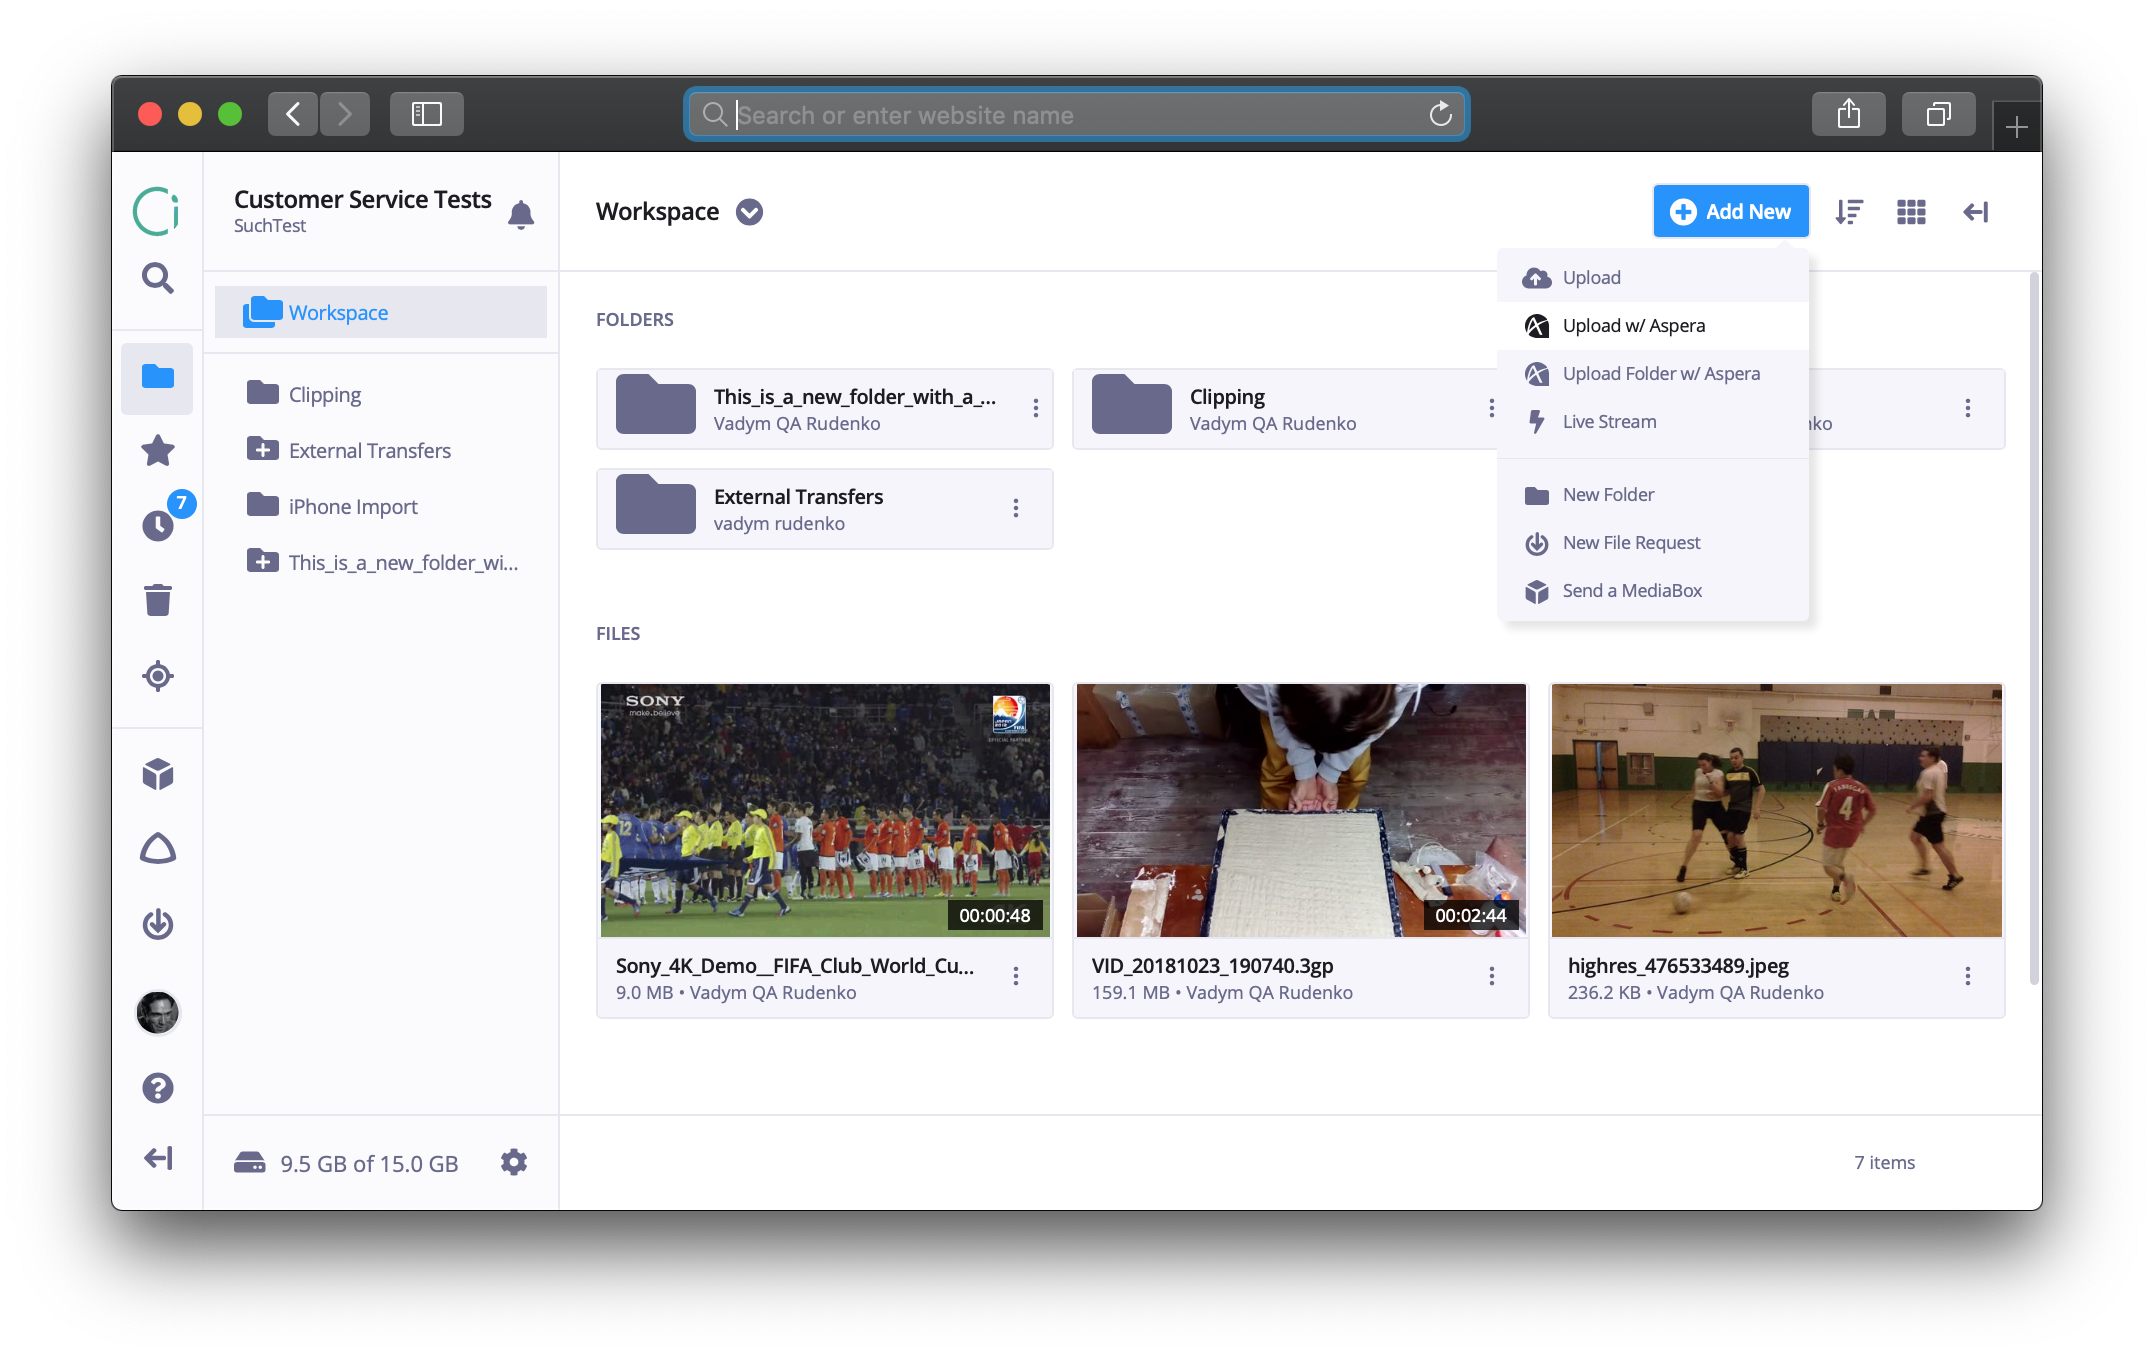Open options menu for Clipping folder card
The image size is (2154, 1358).
click(x=1491, y=408)
